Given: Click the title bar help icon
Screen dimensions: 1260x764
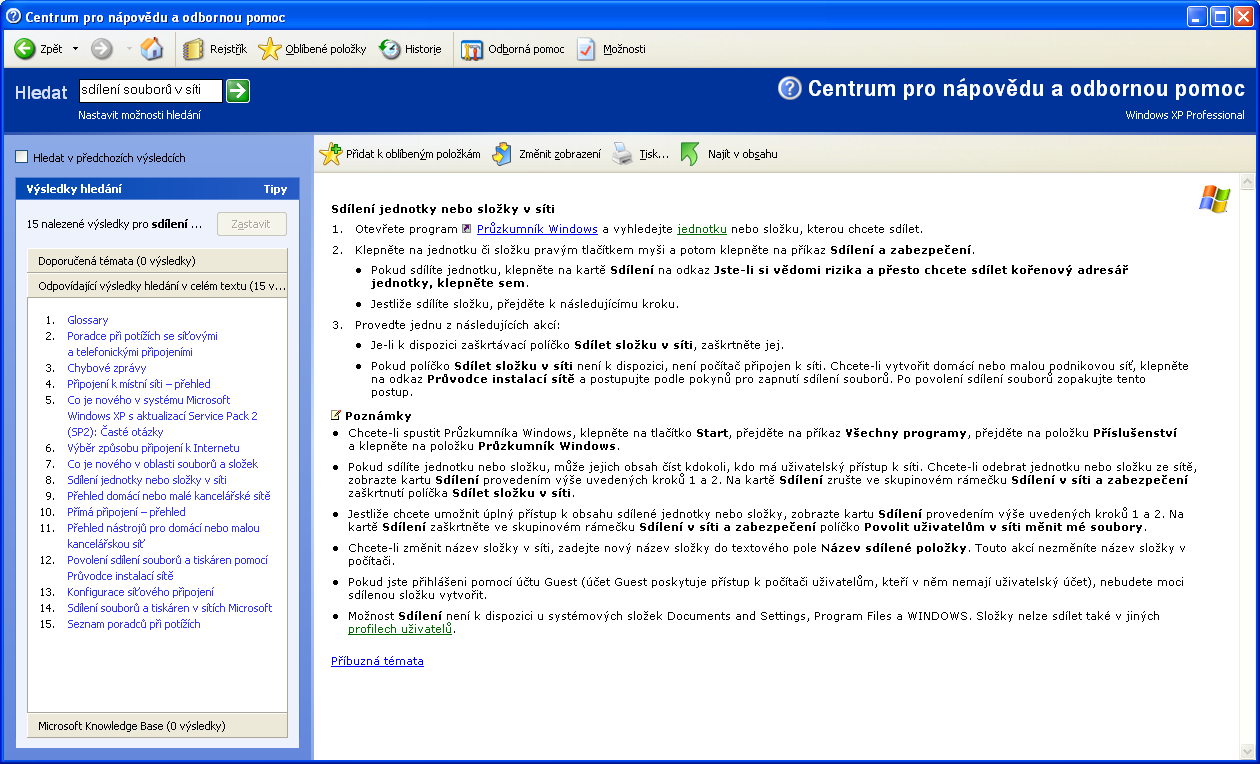Looking at the screenshot, I should pos(13,16).
